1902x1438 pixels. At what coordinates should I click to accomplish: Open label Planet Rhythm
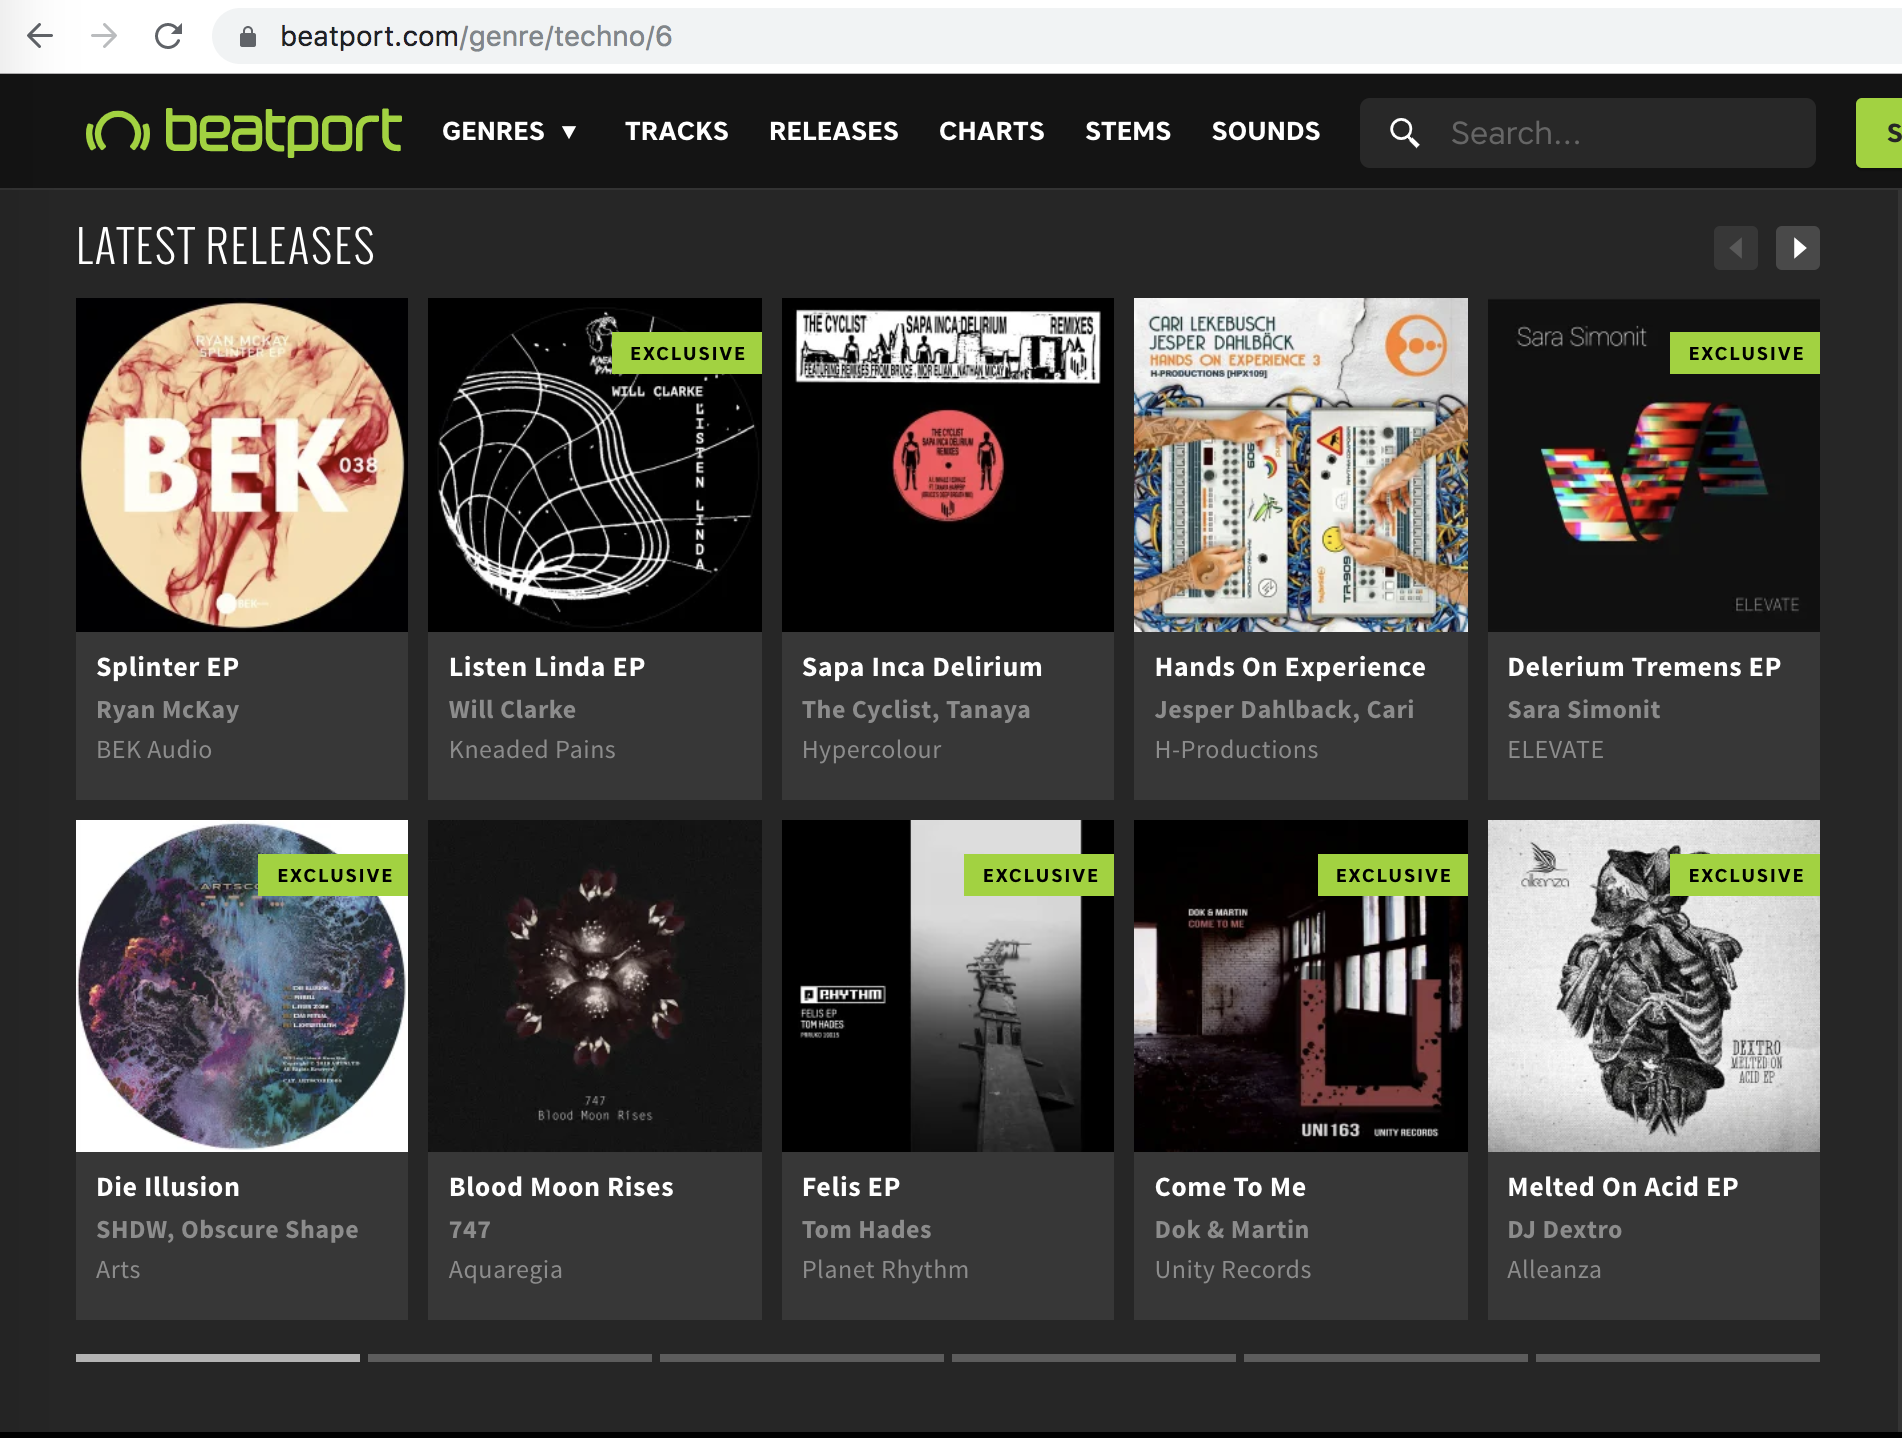point(885,1270)
